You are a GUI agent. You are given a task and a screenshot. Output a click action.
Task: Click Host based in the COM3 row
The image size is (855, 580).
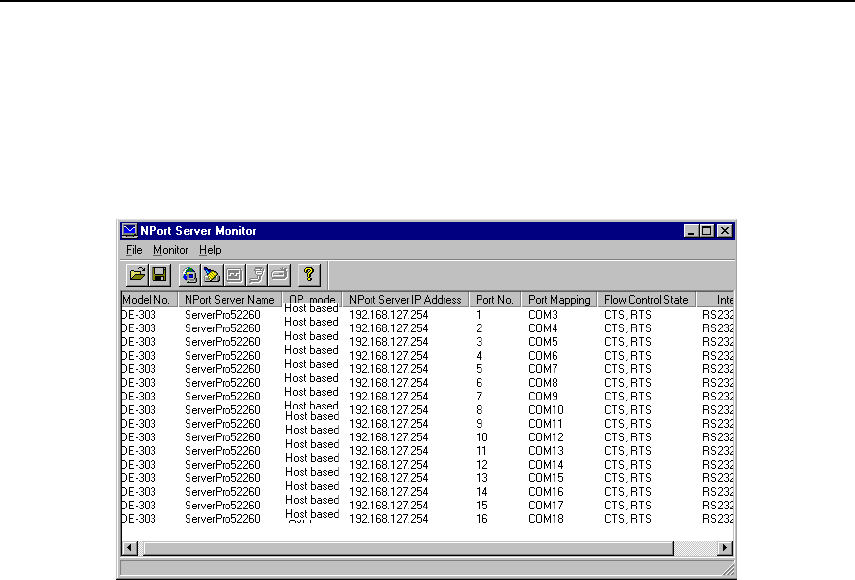tap(311, 309)
